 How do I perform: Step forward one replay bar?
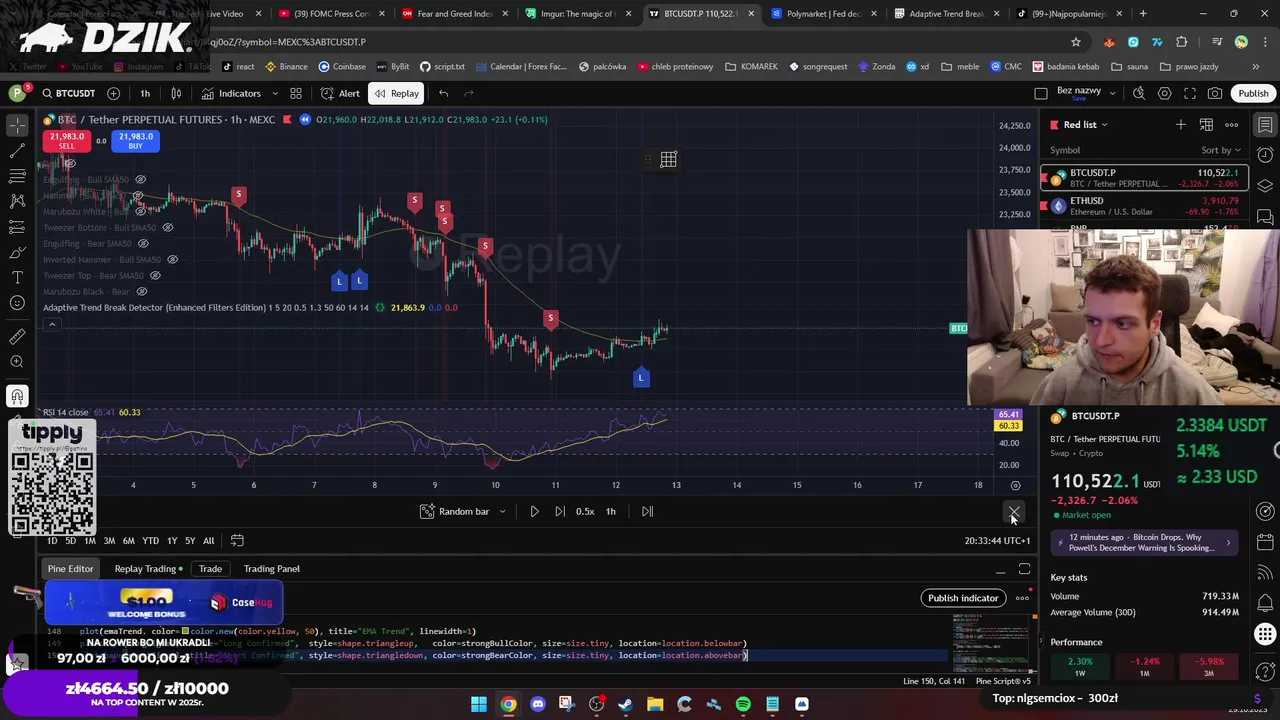click(559, 511)
